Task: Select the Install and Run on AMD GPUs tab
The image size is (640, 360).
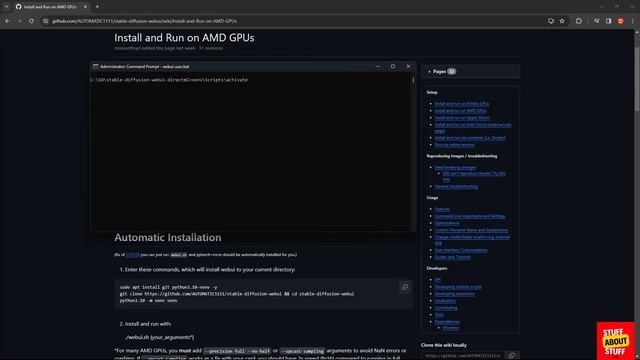Action: (50, 7)
